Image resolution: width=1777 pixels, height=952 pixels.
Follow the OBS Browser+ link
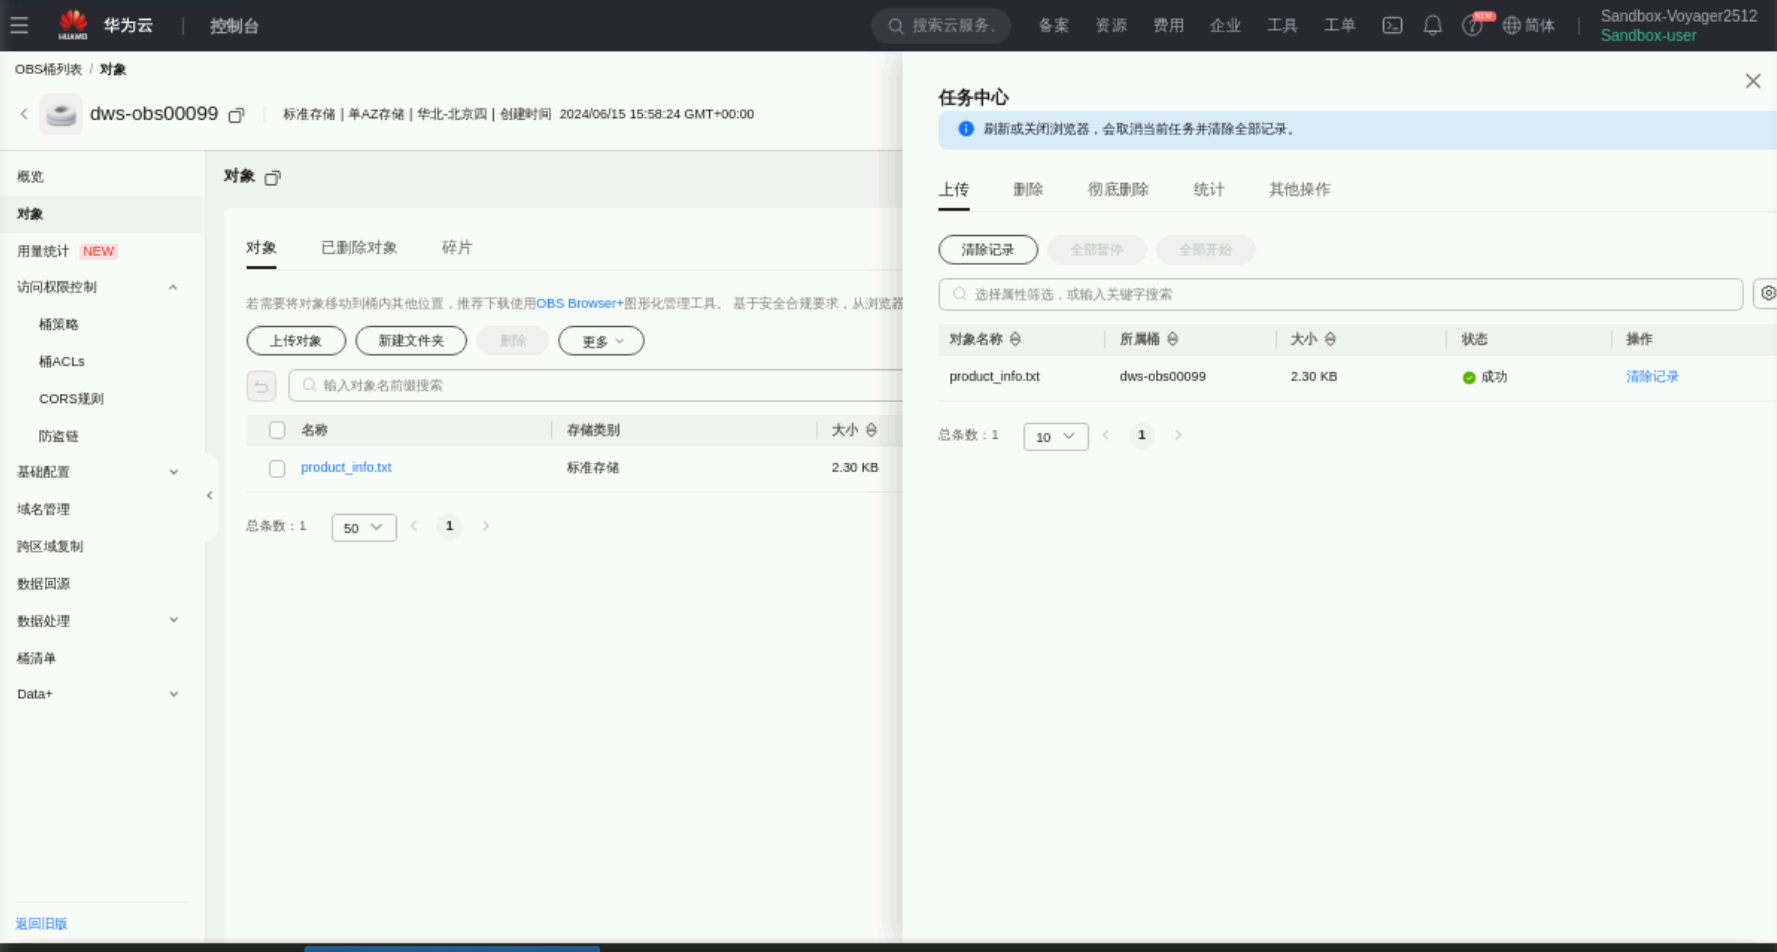click(580, 303)
